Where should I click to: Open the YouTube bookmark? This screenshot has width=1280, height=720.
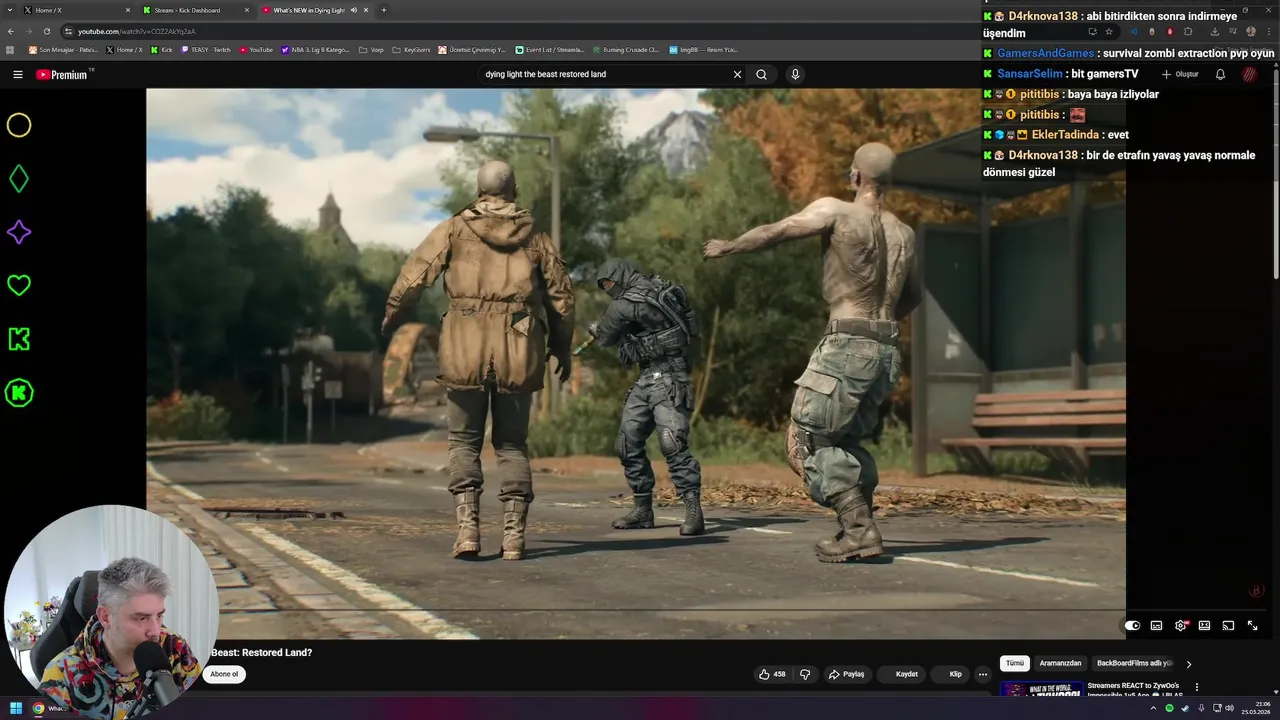(x=256, y=49)
